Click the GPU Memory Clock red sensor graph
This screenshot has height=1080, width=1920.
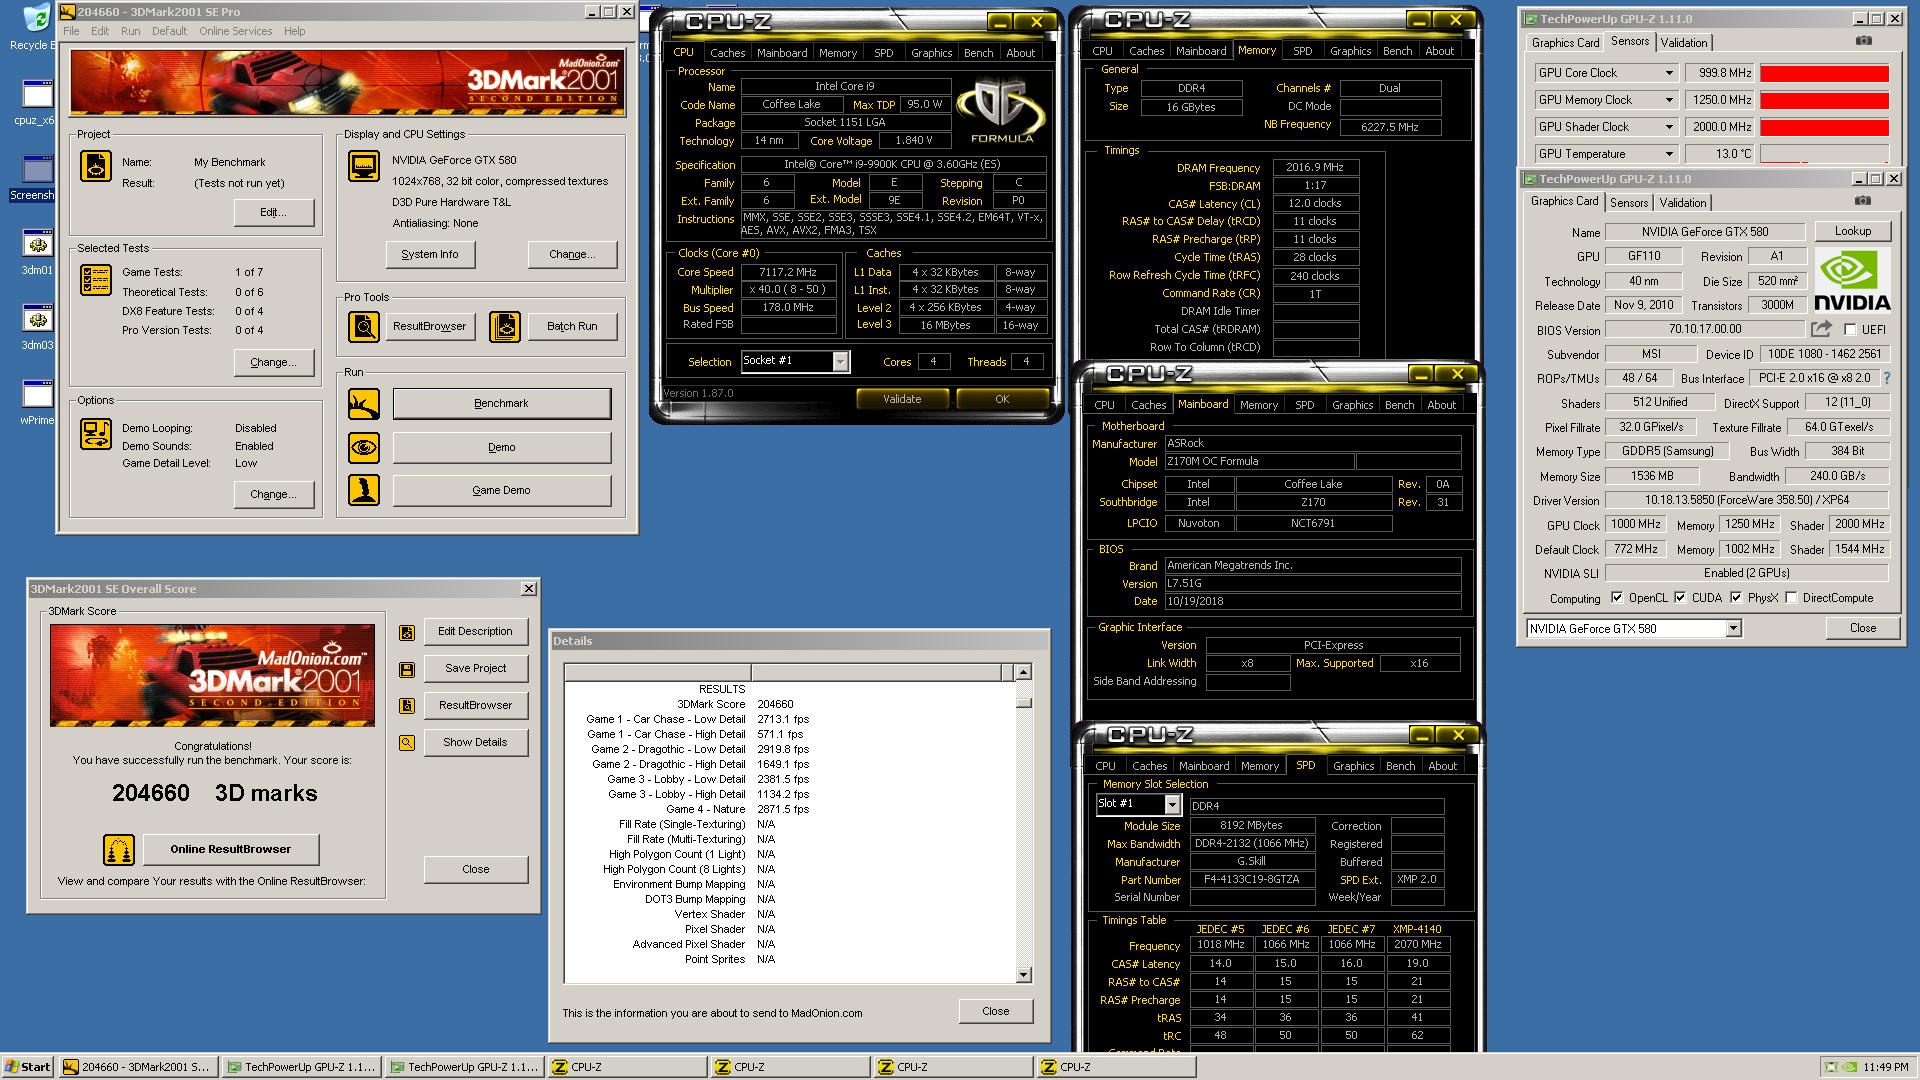[1824, 100]
